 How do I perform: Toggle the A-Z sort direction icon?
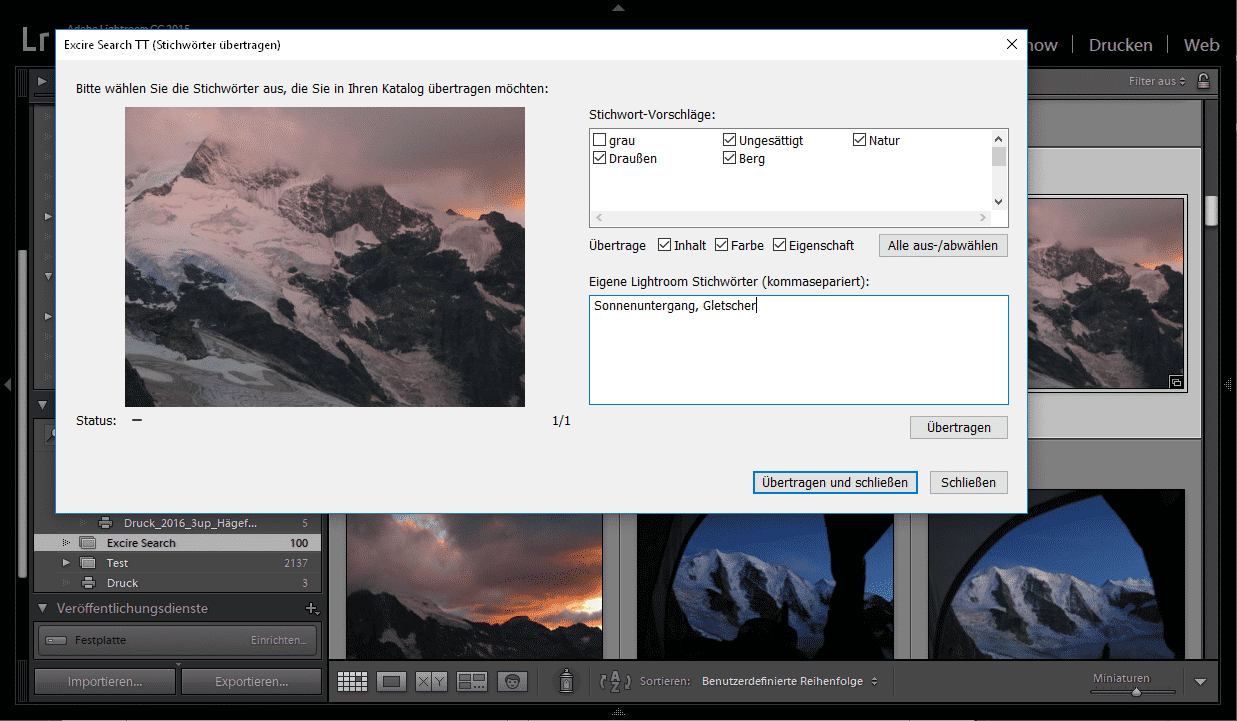(613, 682)
